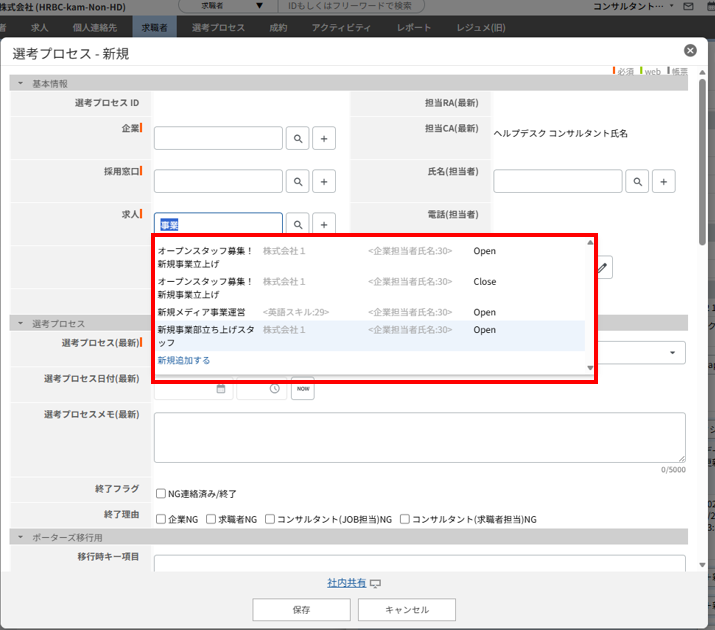Click the search icon next to 企業 field

(x=298, y=138)
